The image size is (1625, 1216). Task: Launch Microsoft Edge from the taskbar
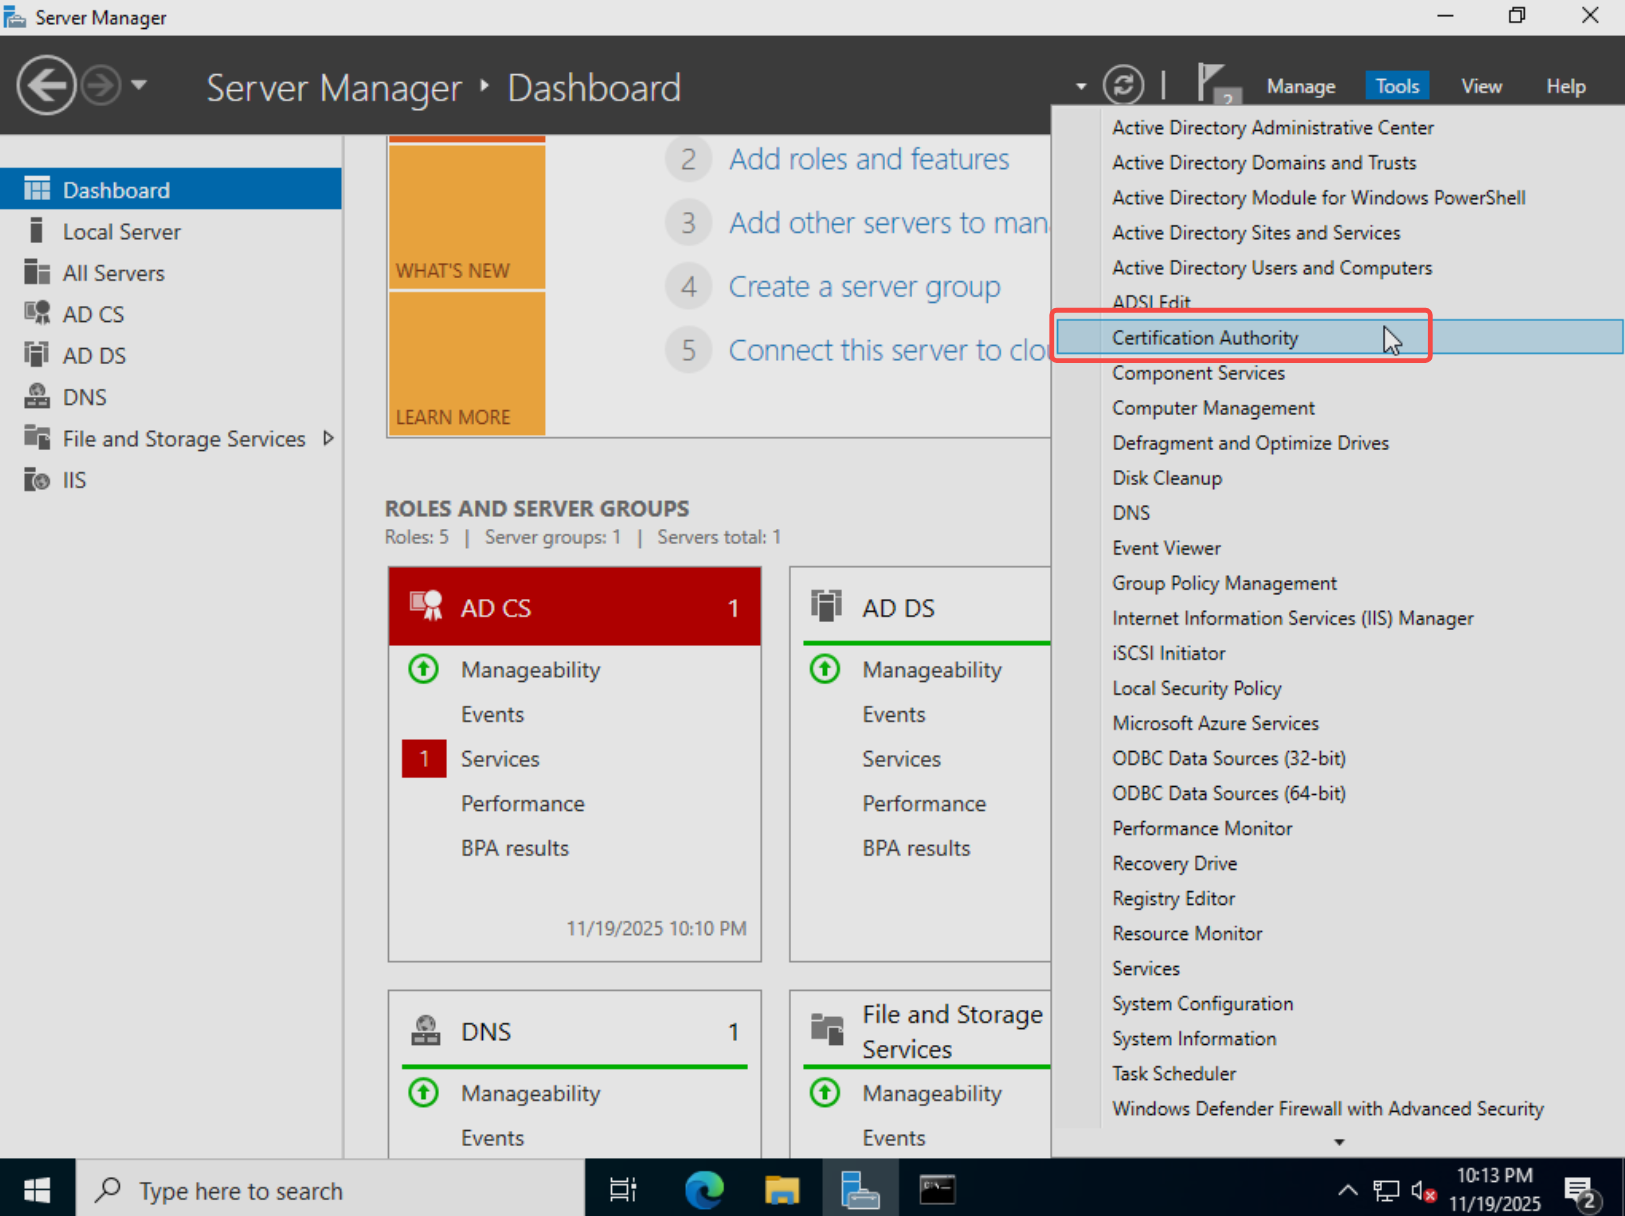point(704,1189)
